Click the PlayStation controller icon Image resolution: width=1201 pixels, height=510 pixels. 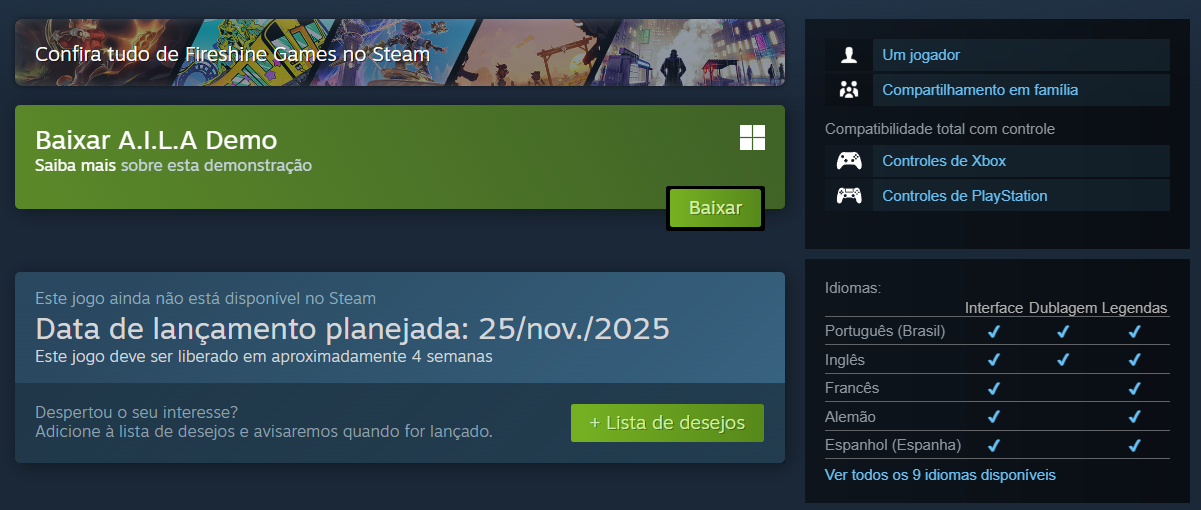tap(849, 196)
